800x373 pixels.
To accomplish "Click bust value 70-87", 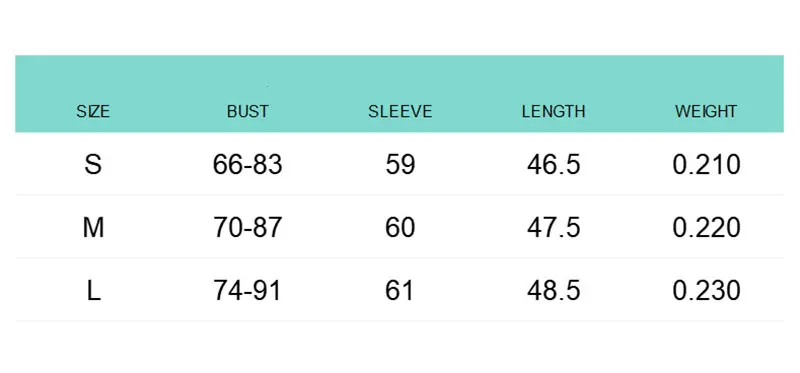I will [x=247, y=228].
